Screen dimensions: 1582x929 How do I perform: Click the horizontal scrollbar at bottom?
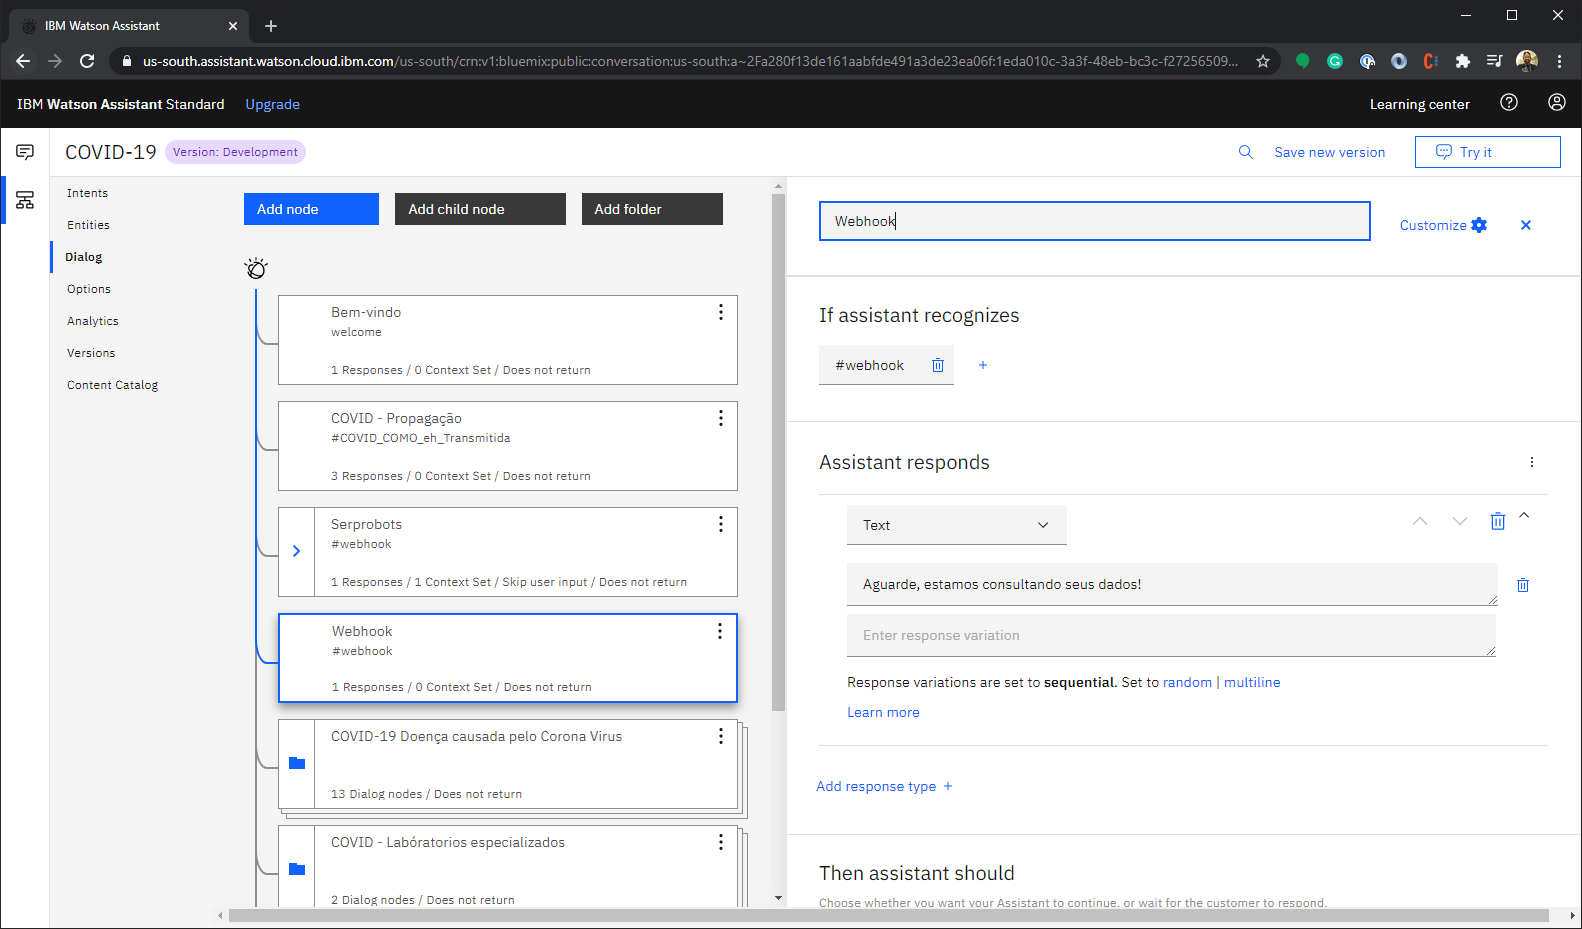click(889, 915)
